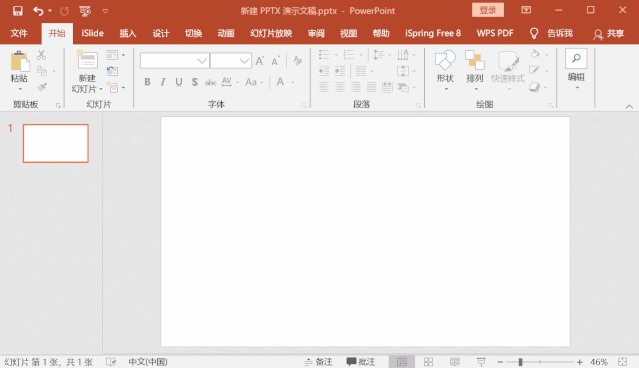Toggle Bold formatting
The height and width of the screenshot is (368, 639).
(x=148, y=82)
